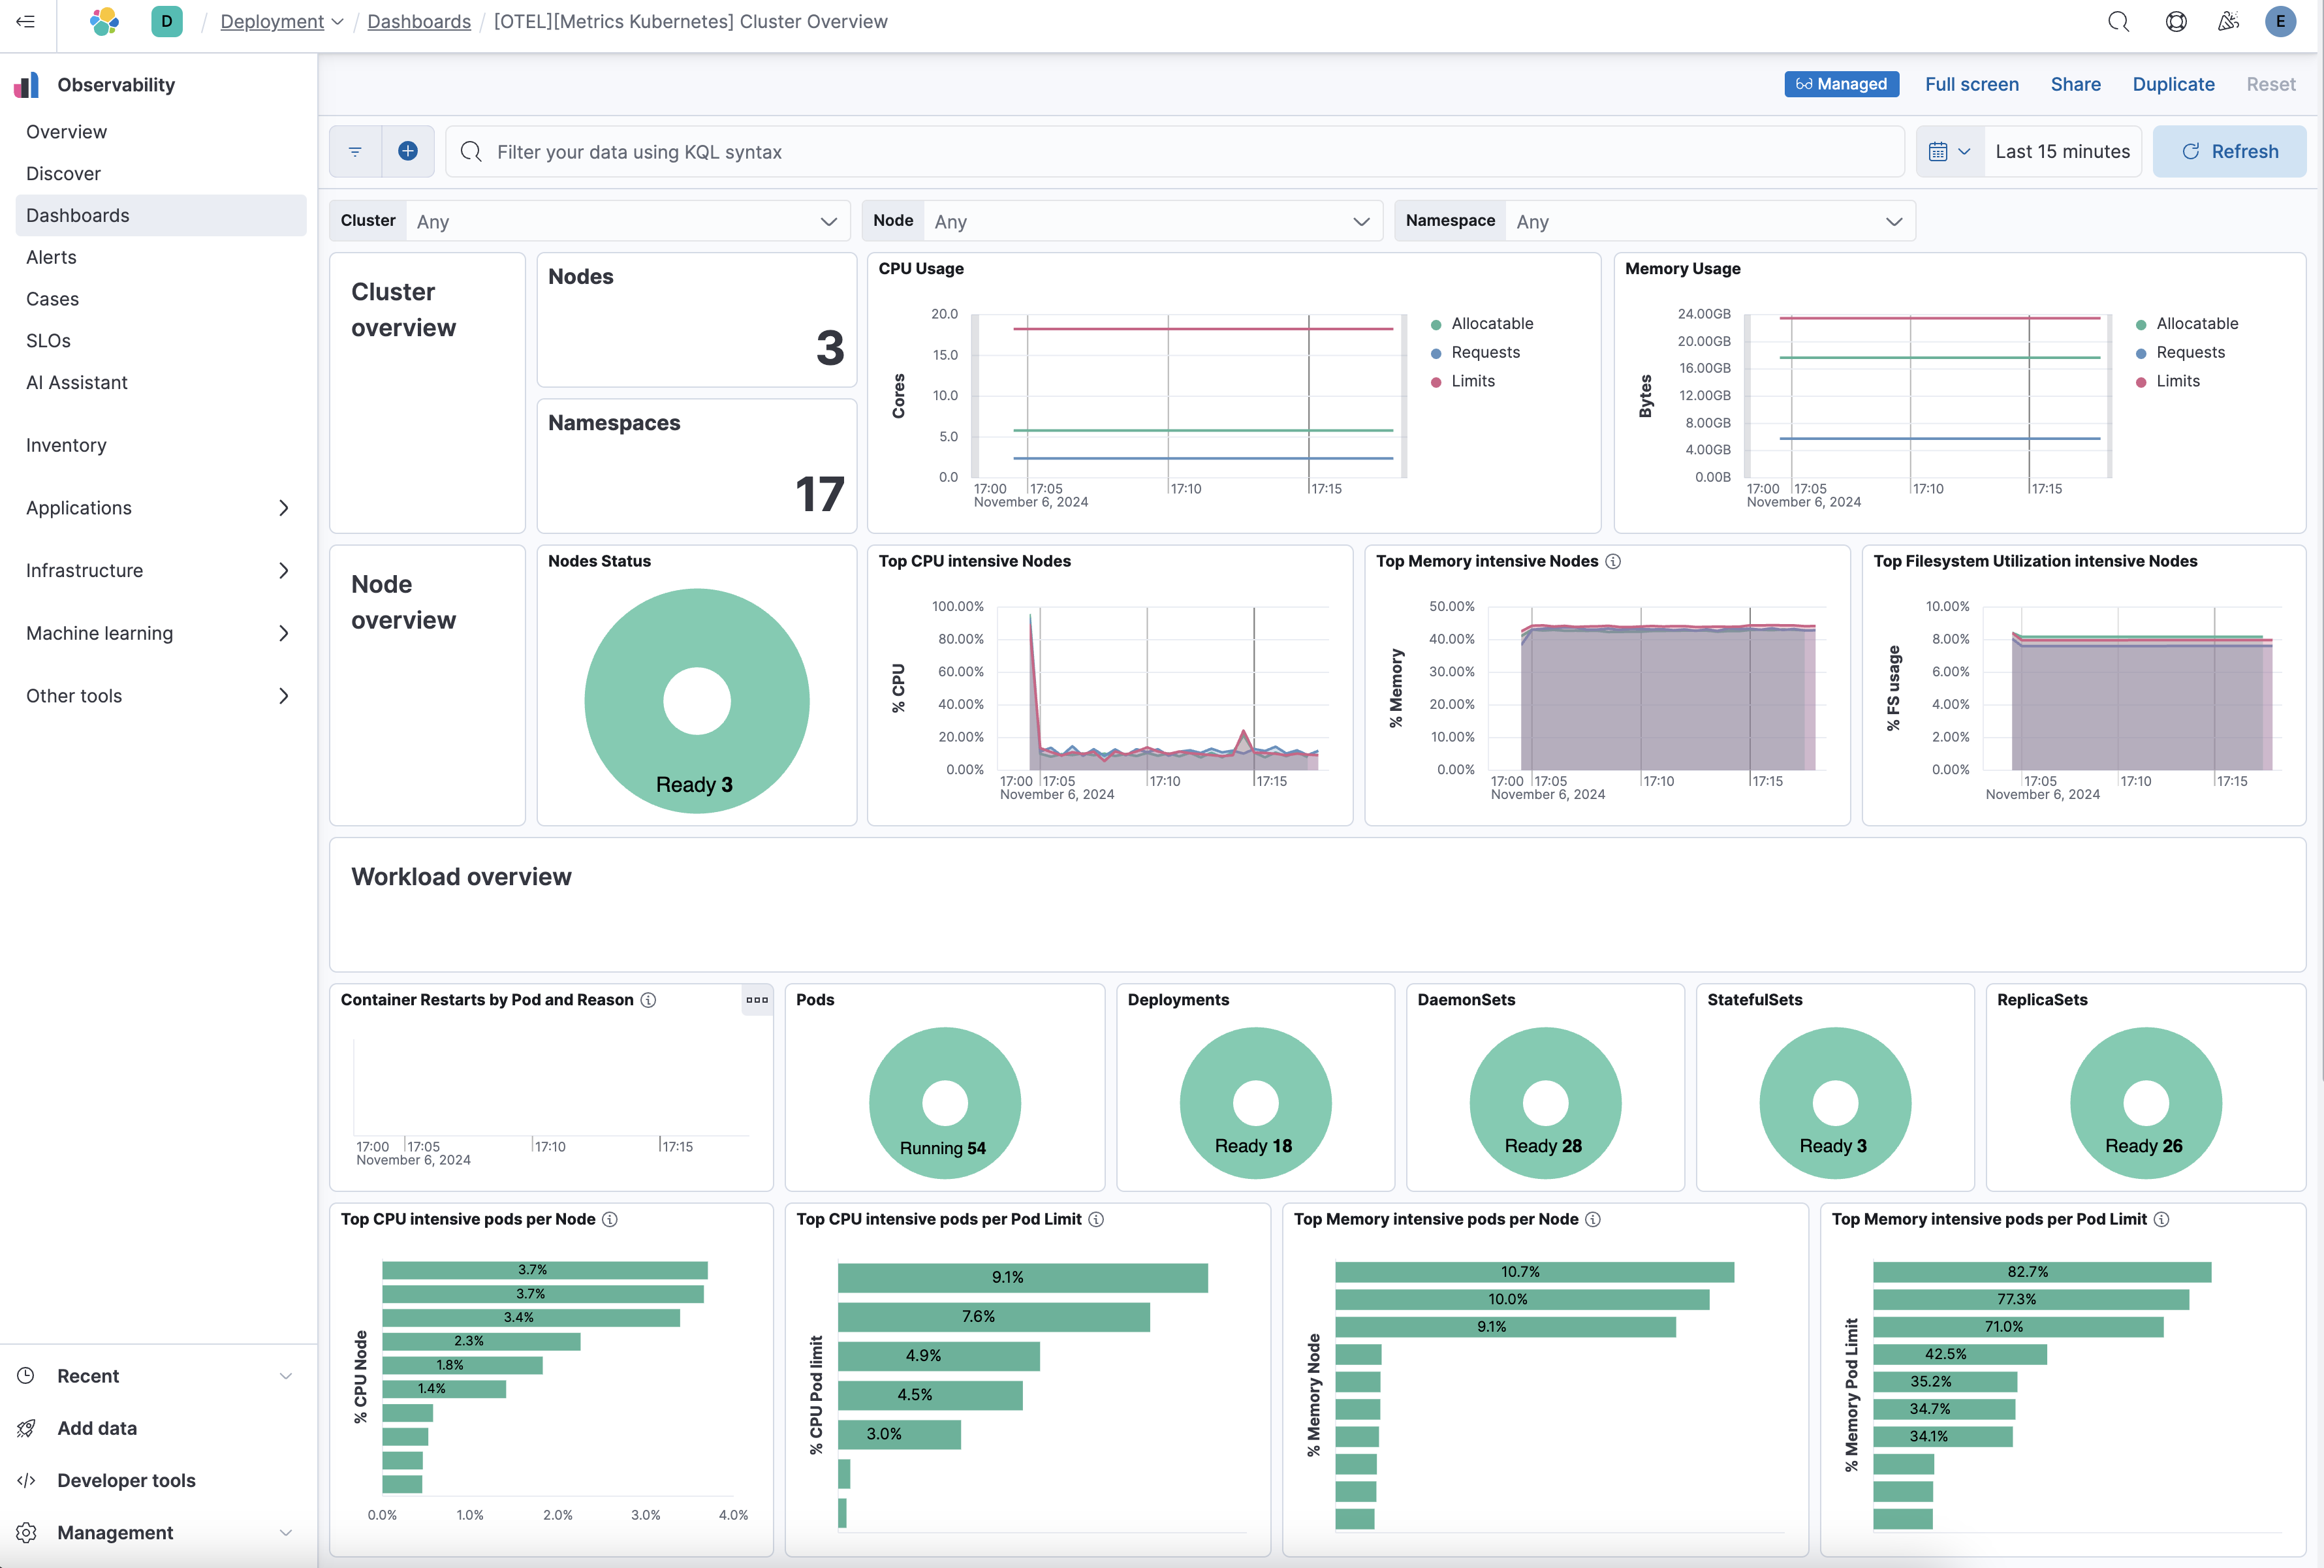Click the user avatar E
Viewport: 2324px width, 1568px height.
[2280, 21]
